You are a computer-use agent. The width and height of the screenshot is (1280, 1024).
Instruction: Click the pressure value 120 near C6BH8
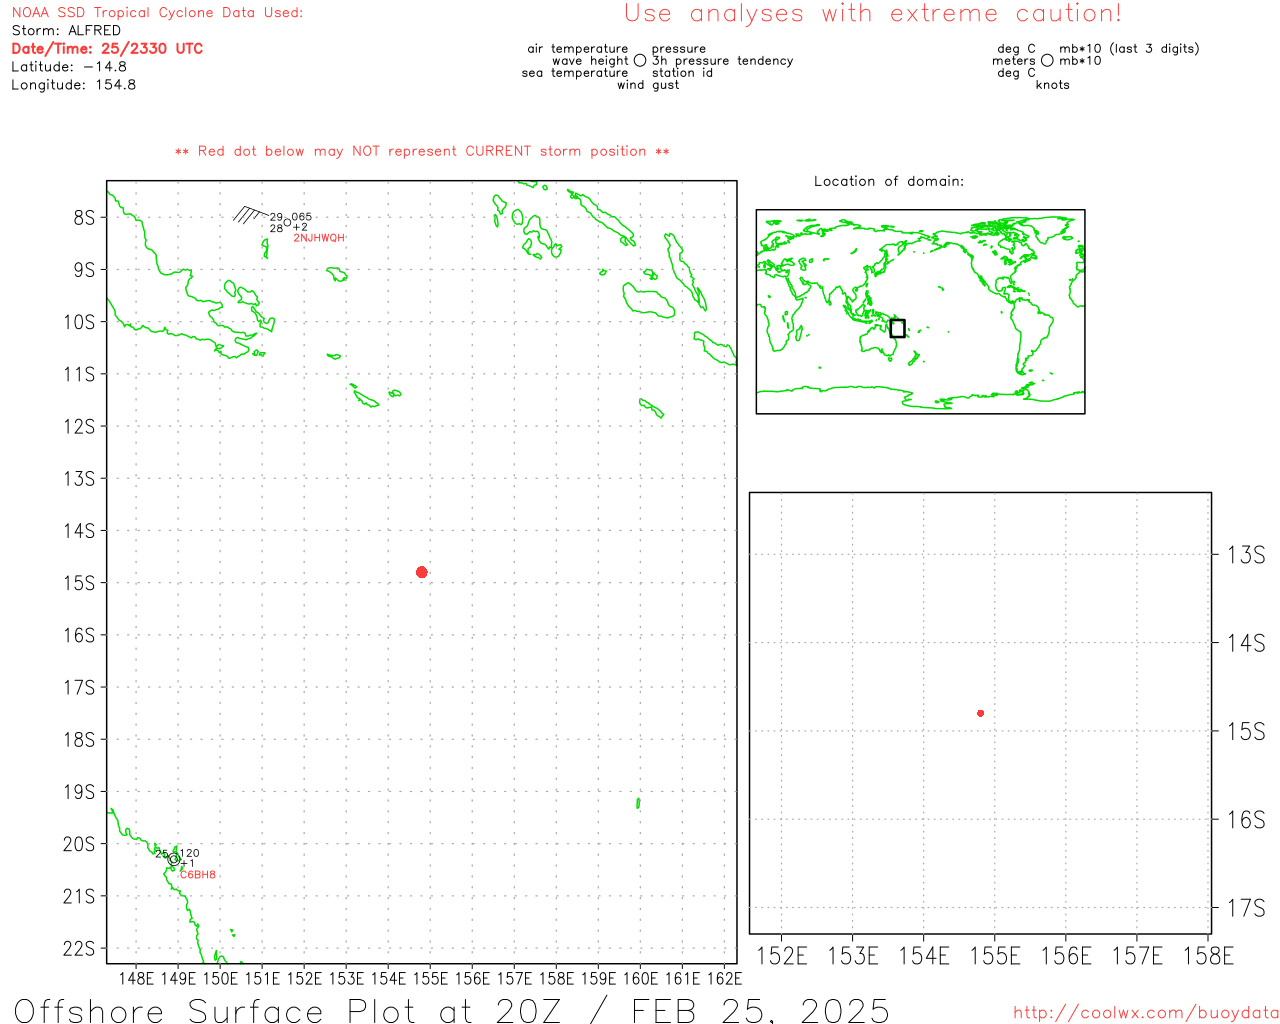tap(189, 853)
